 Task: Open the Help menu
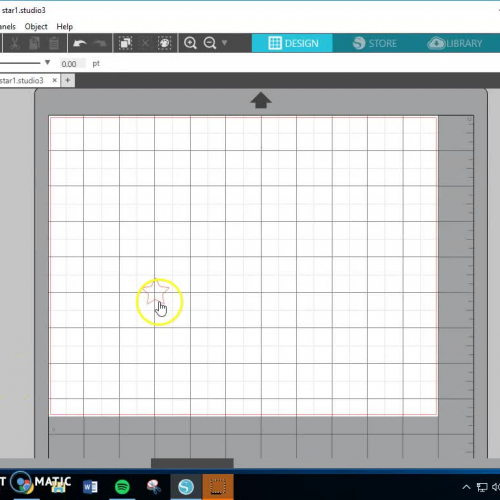click(65, 26)
